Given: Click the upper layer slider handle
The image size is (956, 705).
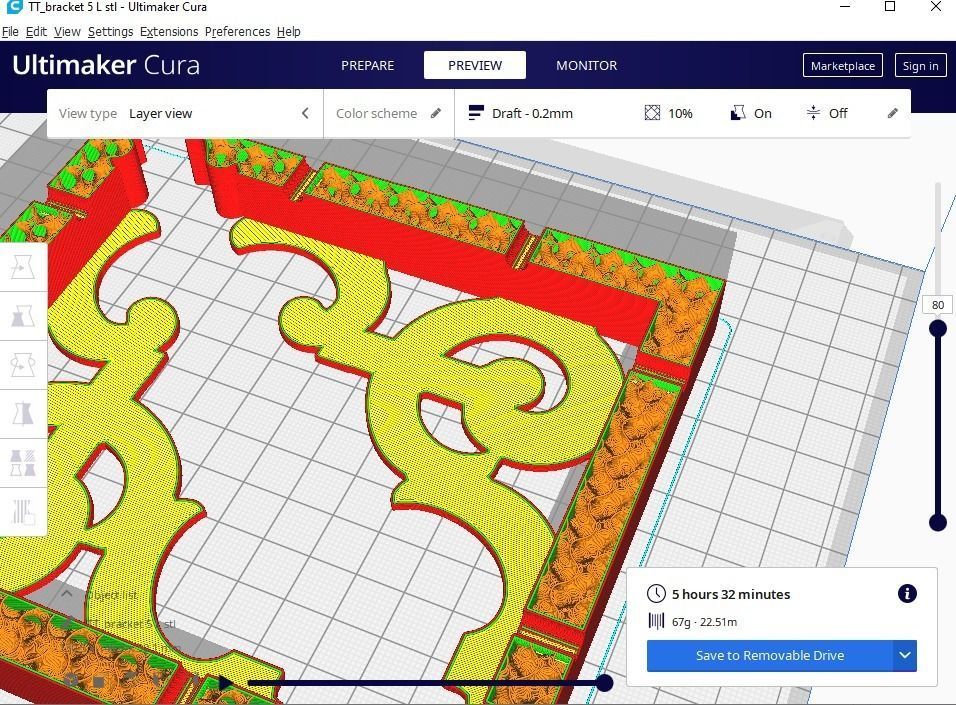Looking at the screenshot, I should tap(938, 329).
